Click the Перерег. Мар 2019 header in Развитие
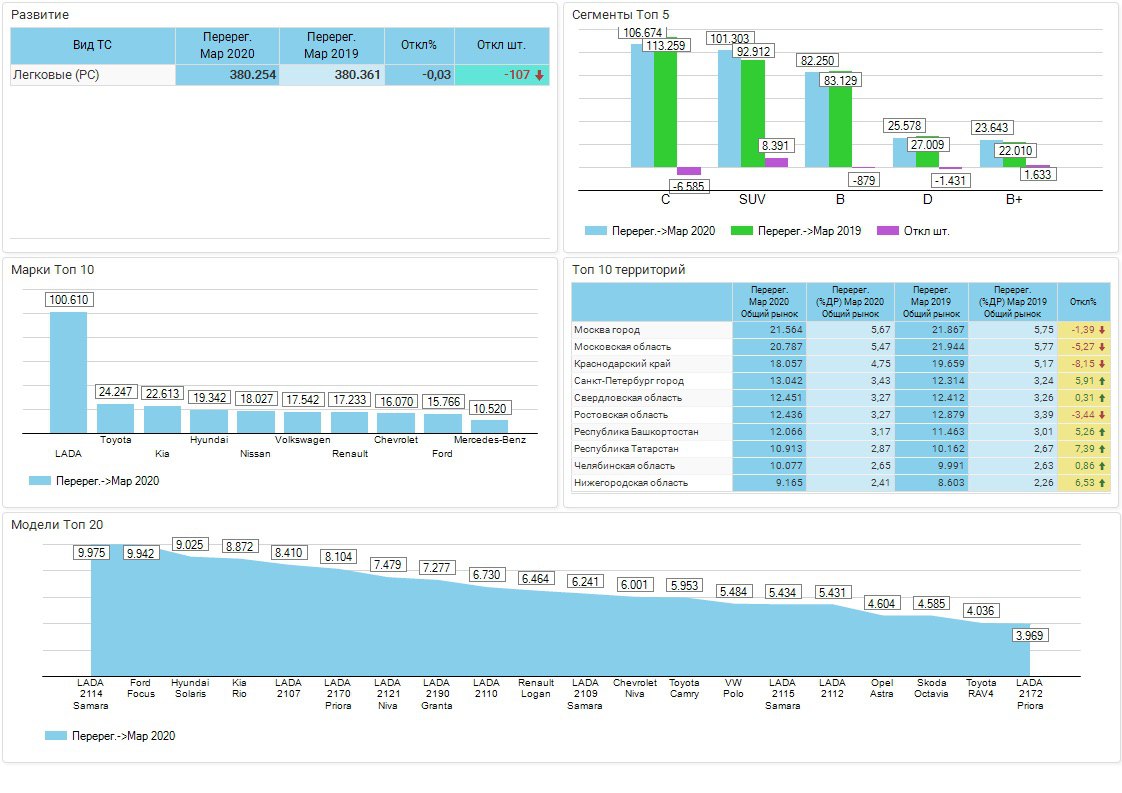 coord(331,45)
